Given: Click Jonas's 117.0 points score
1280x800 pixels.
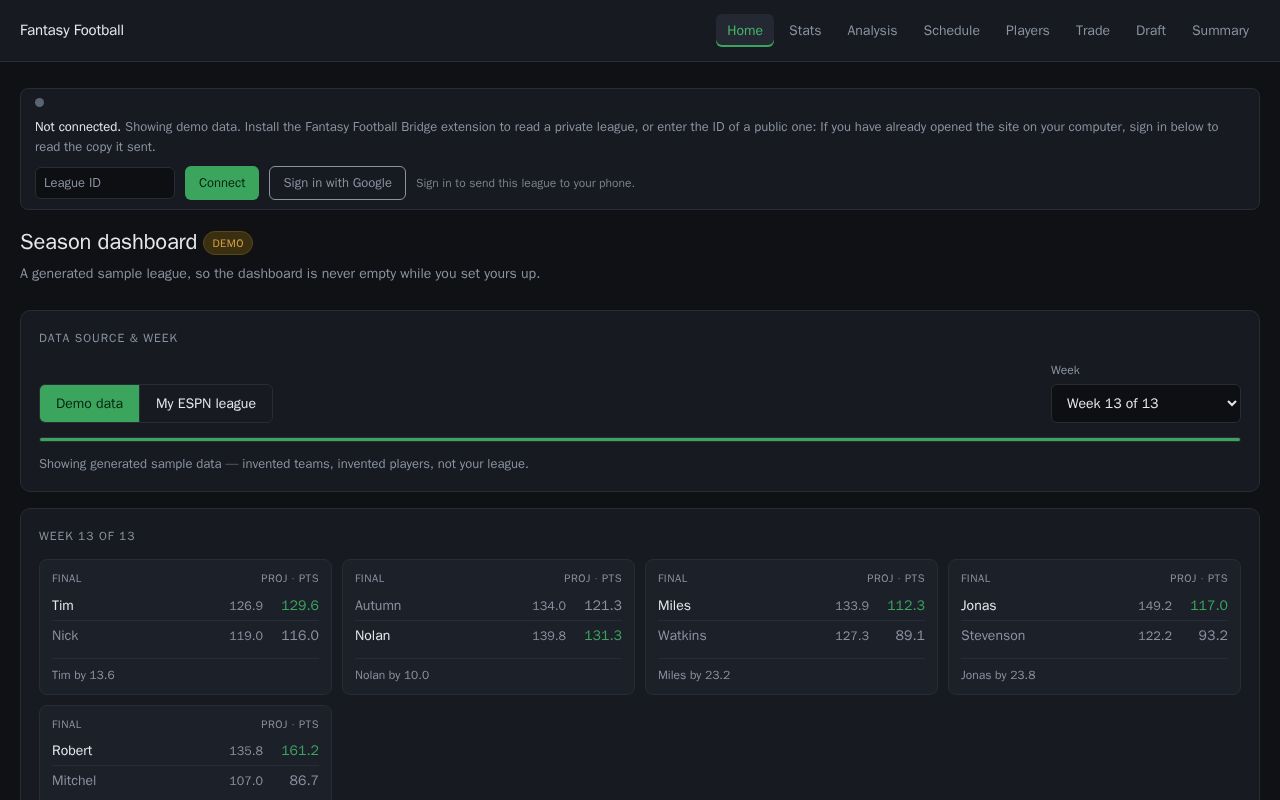Looking at the screenshot, I should tap(1209, 605).
